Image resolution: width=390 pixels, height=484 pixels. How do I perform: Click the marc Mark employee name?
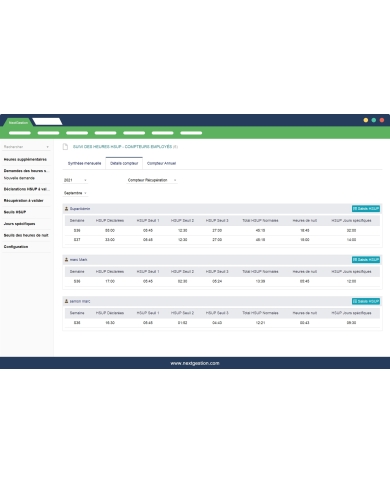point(78,259)
